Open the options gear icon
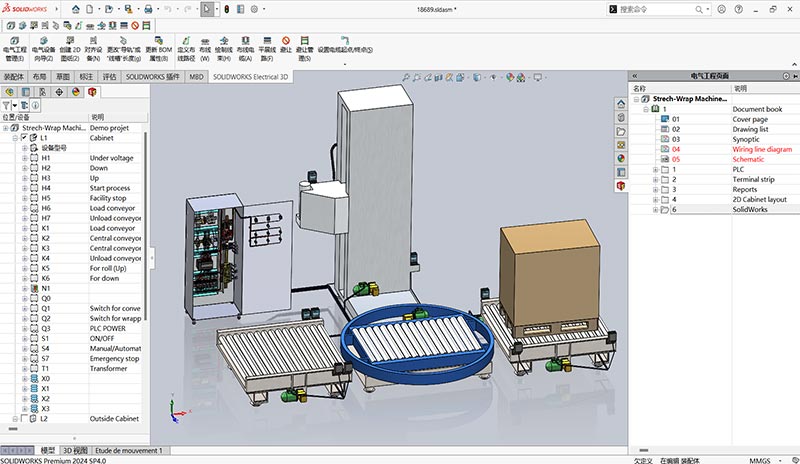 [x=254, y=9]
